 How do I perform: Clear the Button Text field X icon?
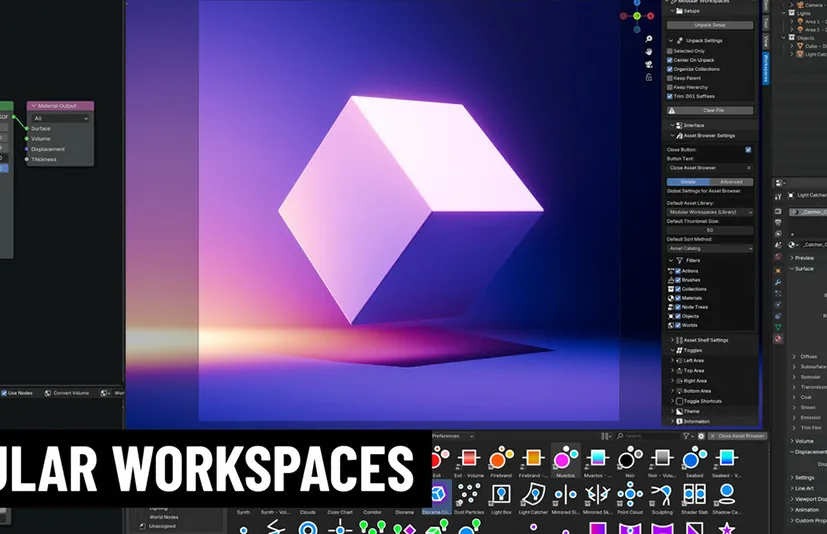point(749,168)
